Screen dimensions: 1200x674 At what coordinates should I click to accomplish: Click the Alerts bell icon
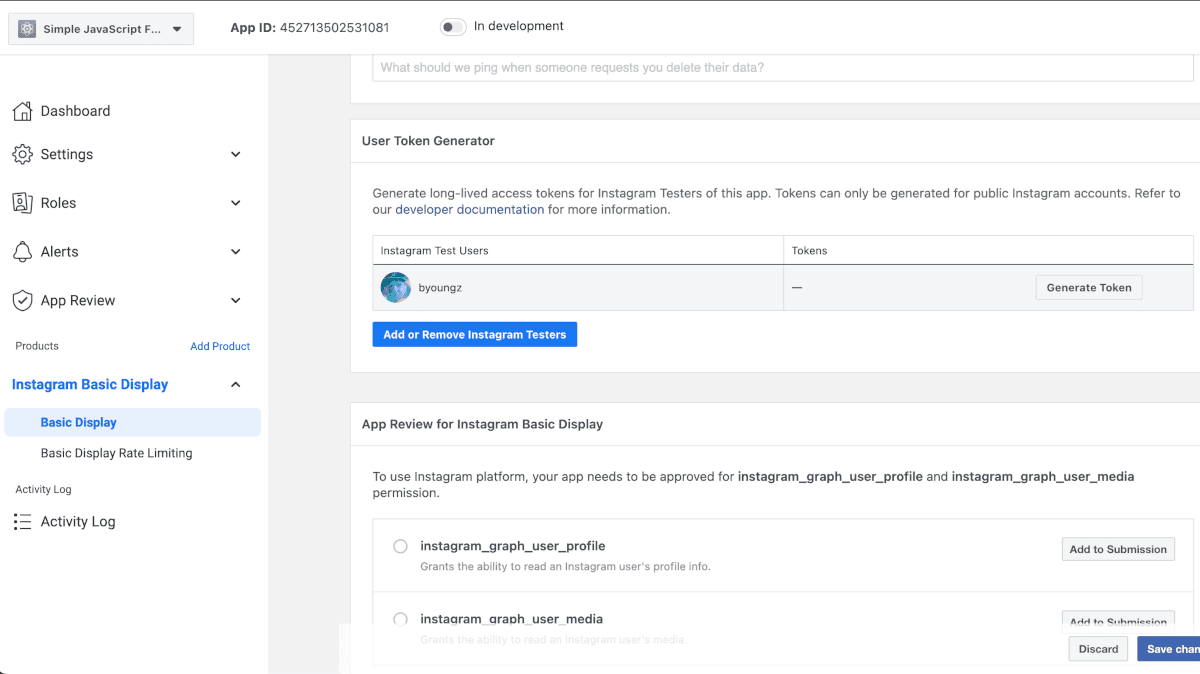[22, 252]
